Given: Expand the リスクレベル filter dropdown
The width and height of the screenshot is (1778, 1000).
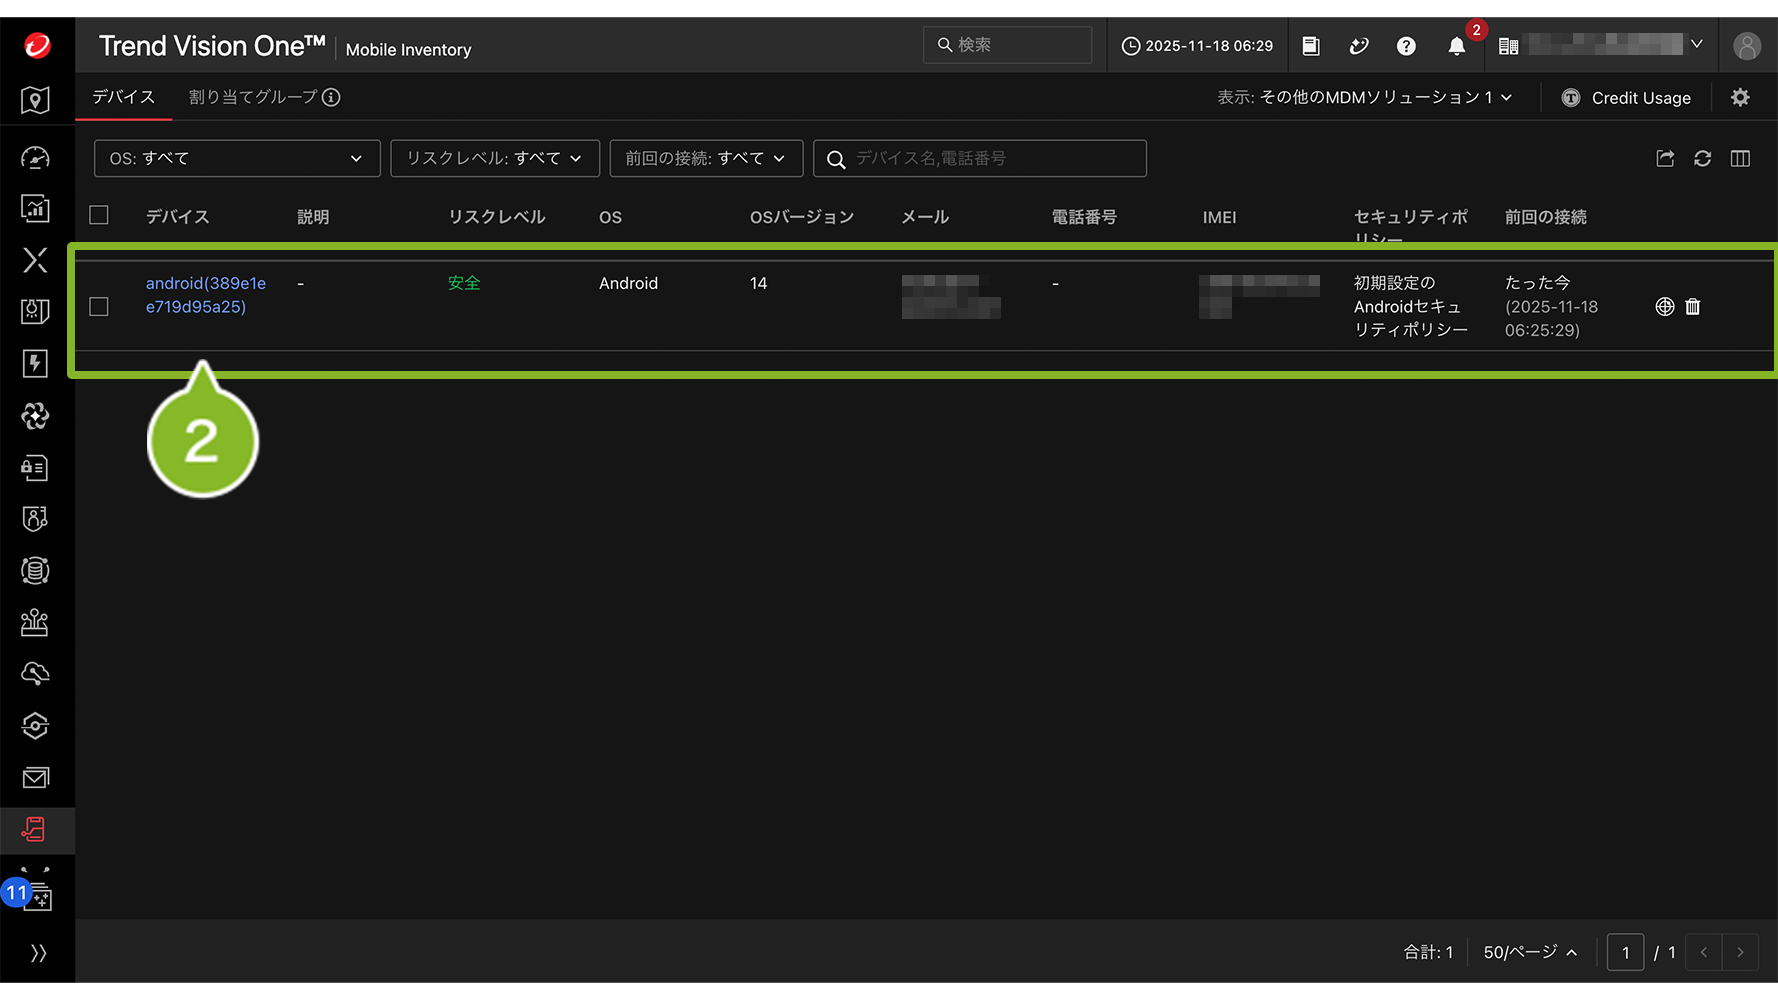Looking at the screenshot, I should pyautogui.click(x=494, y=159).
